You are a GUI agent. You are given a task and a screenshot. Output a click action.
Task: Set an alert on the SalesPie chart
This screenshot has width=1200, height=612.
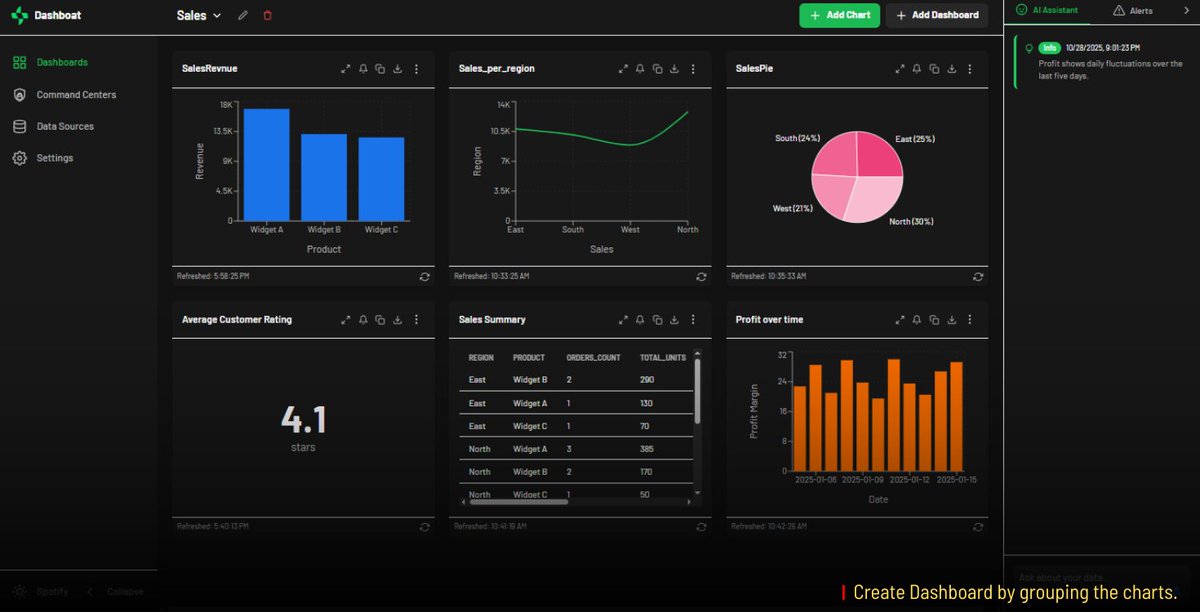tap(915, 69)
